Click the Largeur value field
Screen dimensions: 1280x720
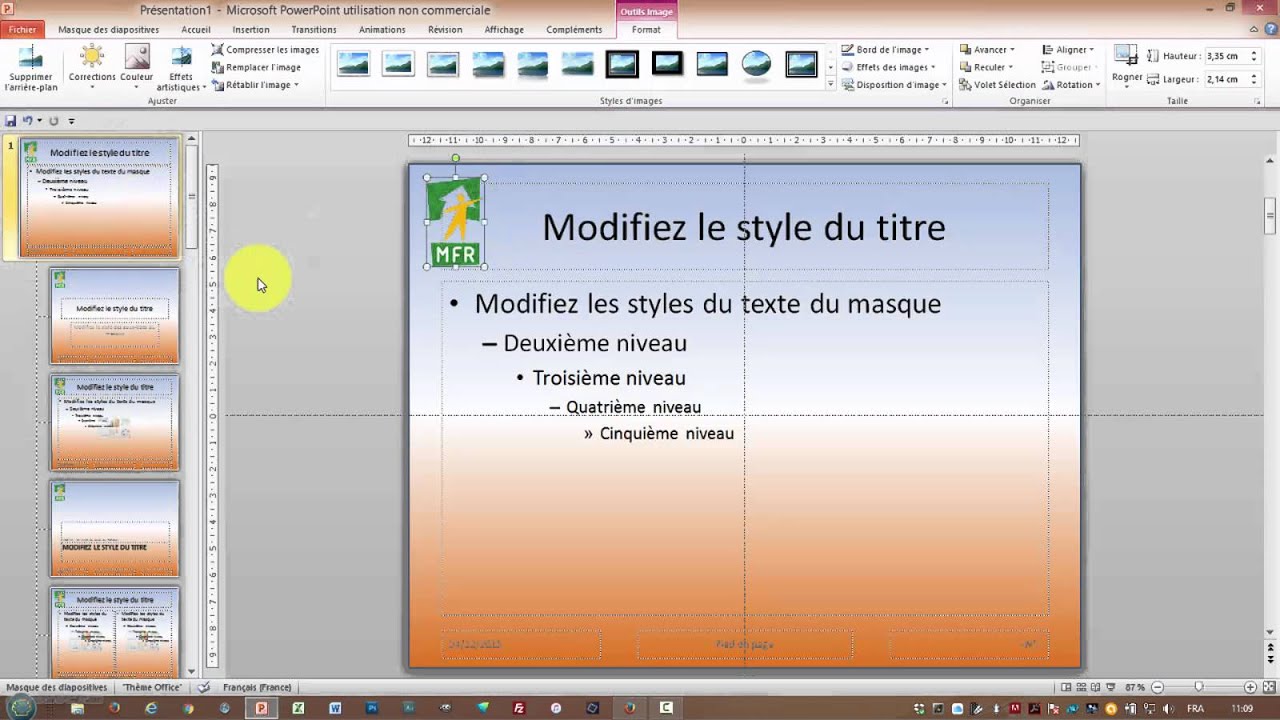pyautogui.click(x=1226, y=79)
